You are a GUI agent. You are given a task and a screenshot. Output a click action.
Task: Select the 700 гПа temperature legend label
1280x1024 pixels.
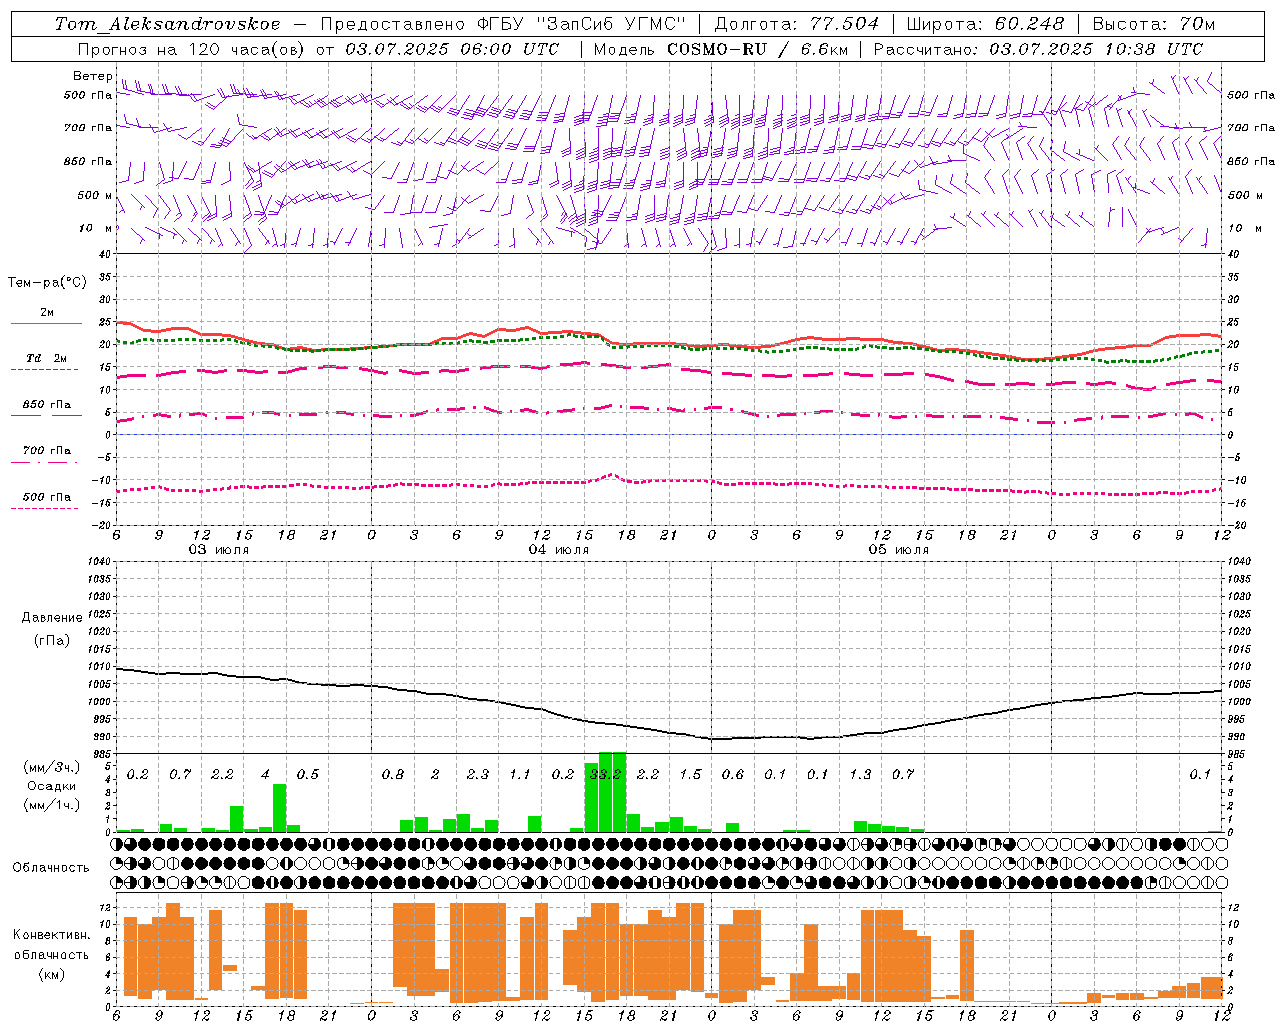47,451
